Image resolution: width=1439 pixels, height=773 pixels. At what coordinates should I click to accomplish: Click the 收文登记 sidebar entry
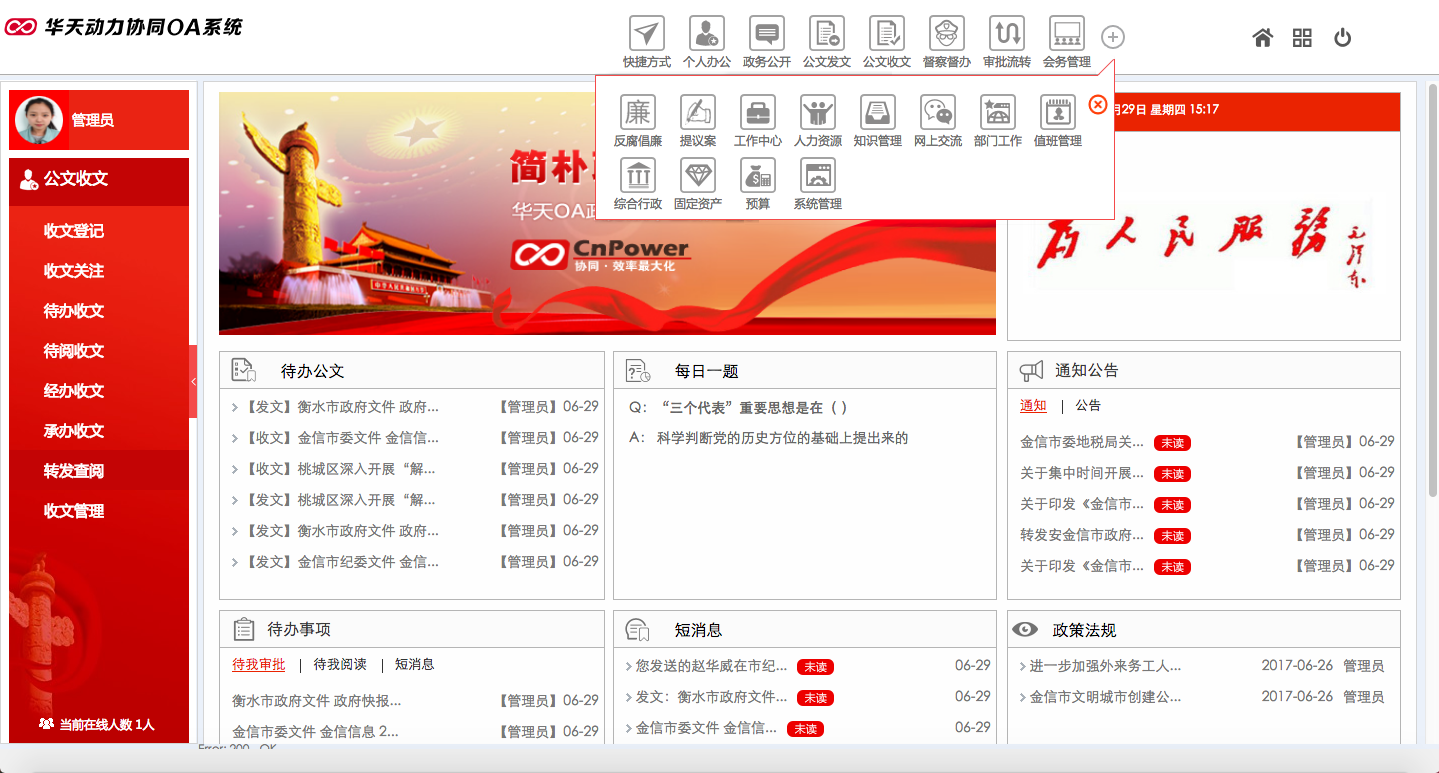(99, 231)
